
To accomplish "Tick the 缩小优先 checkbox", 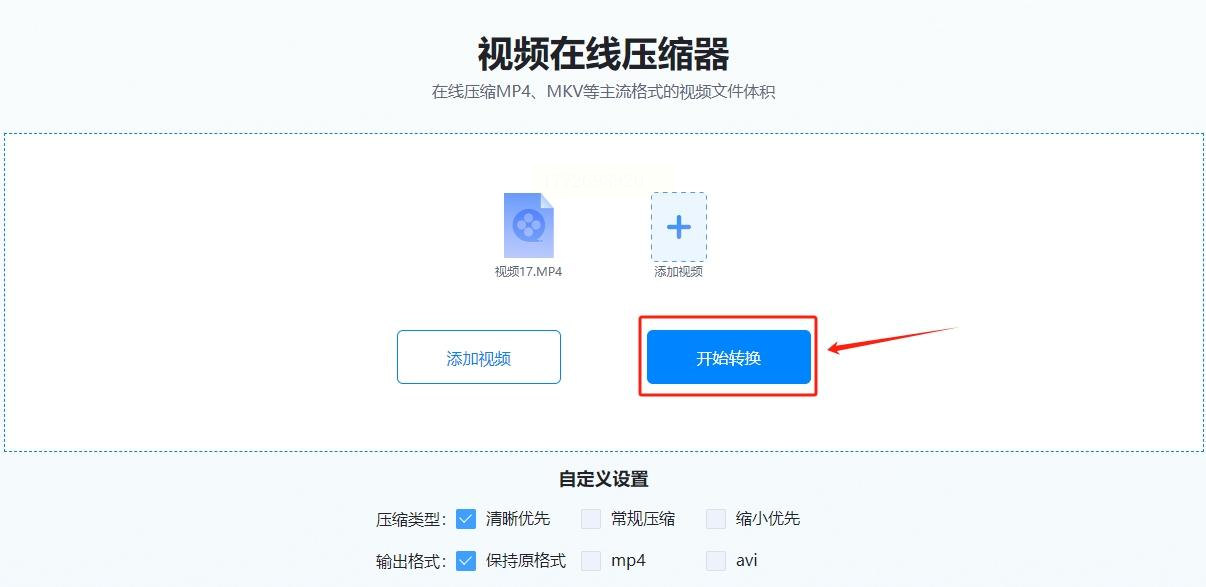I will pyautogui.click(x=716, y=519).
